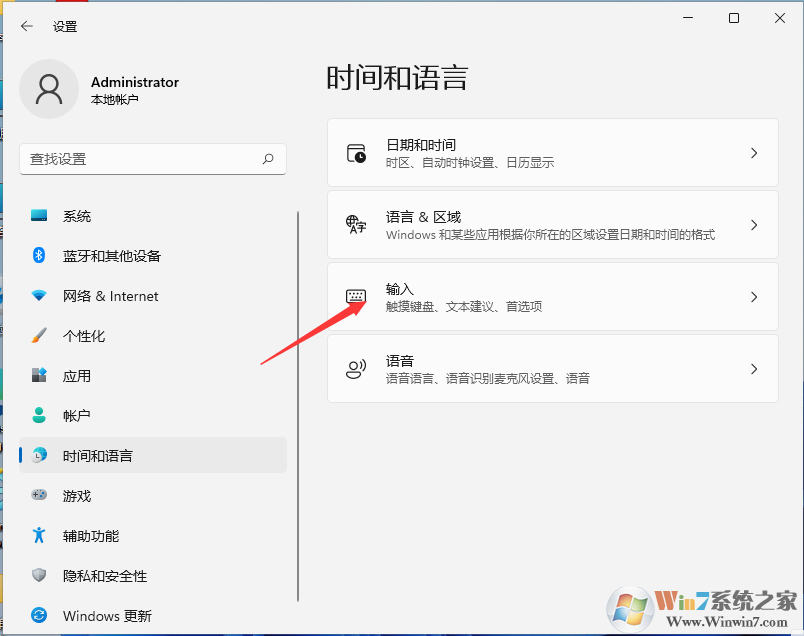The image size is (804, 636).
Task: Click the back arrow button
Action: coord(26,27)
